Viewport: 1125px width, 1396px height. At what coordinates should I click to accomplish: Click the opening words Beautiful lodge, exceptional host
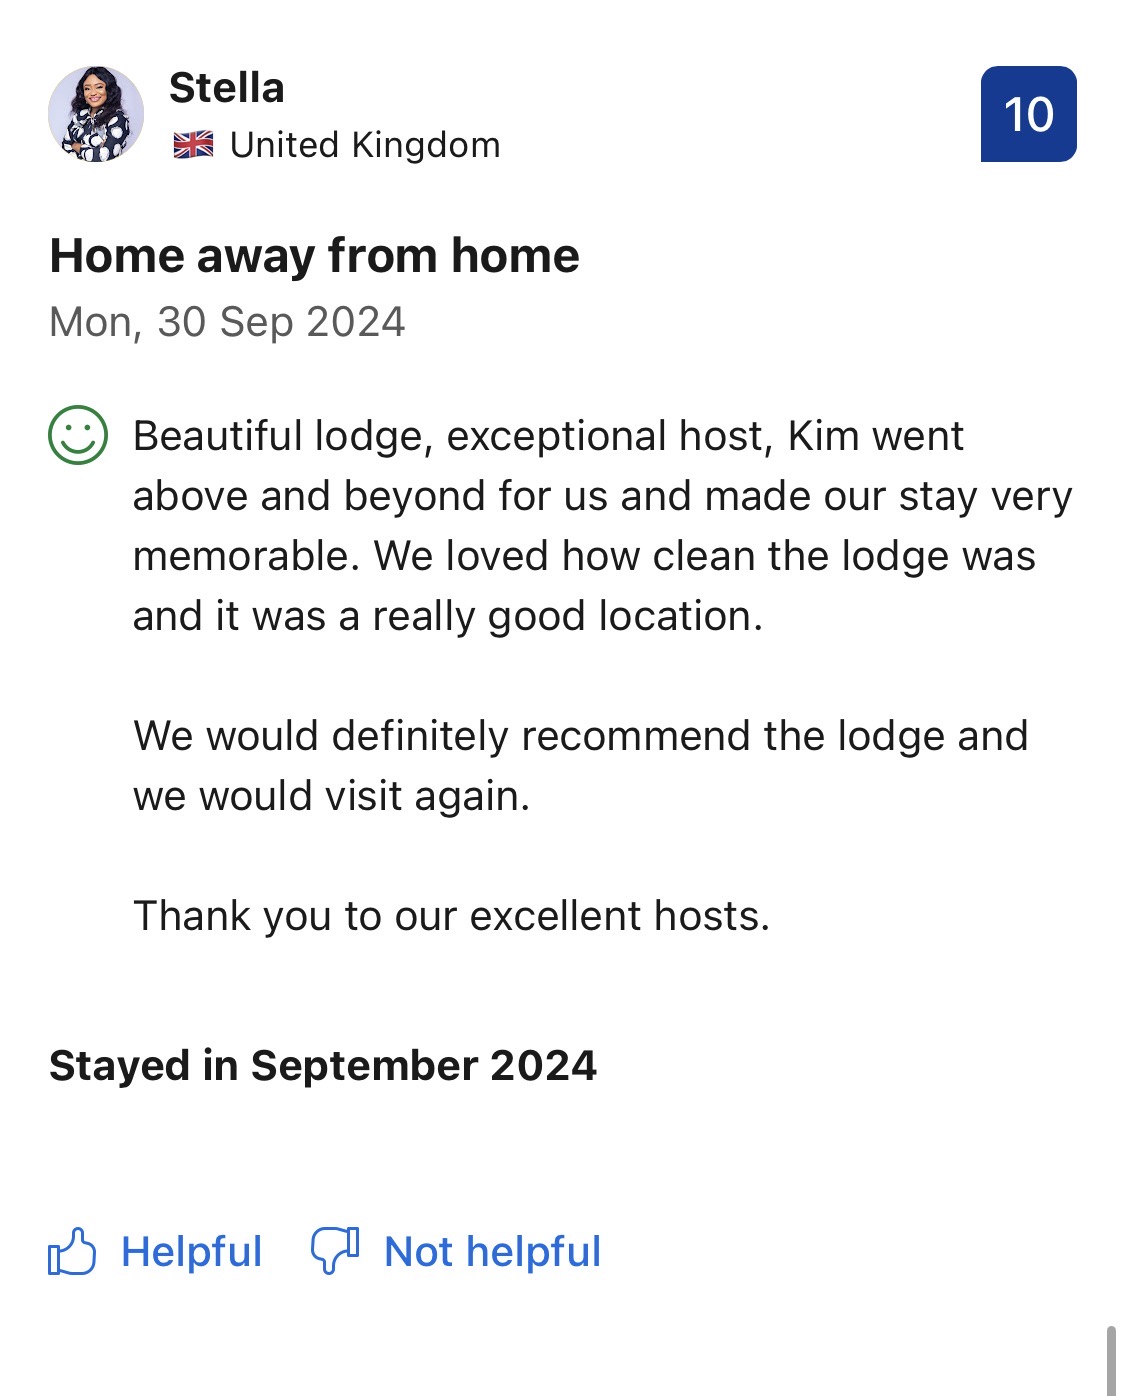pos(448,437)
